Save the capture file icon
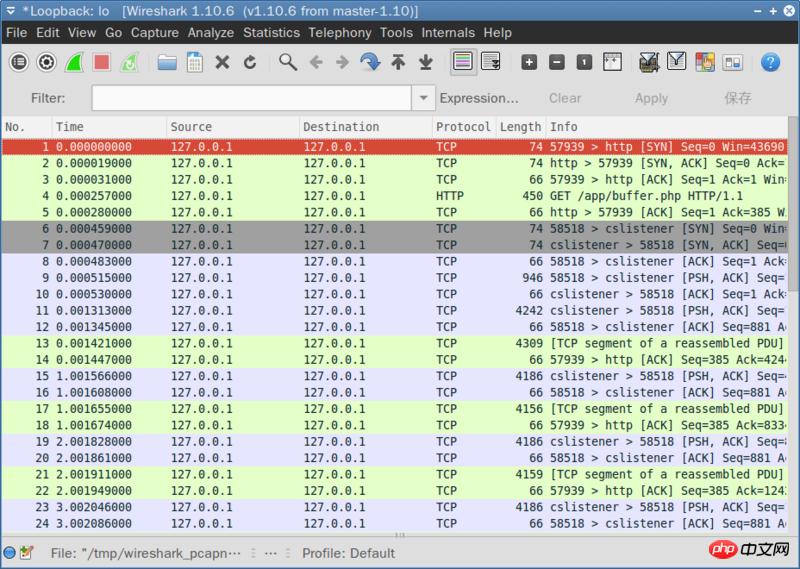The height and width of the screenshot is (569, 800). (195, 62)
